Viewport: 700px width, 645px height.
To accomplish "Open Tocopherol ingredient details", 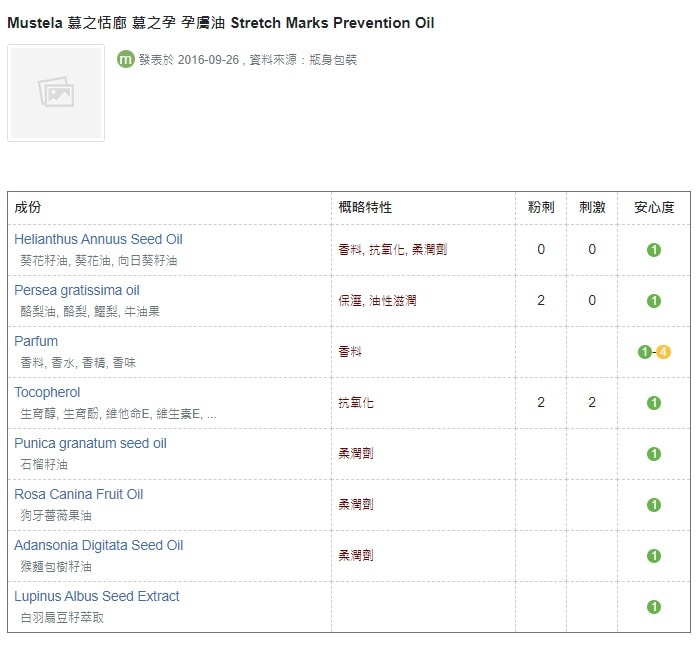I will point(47,392).
